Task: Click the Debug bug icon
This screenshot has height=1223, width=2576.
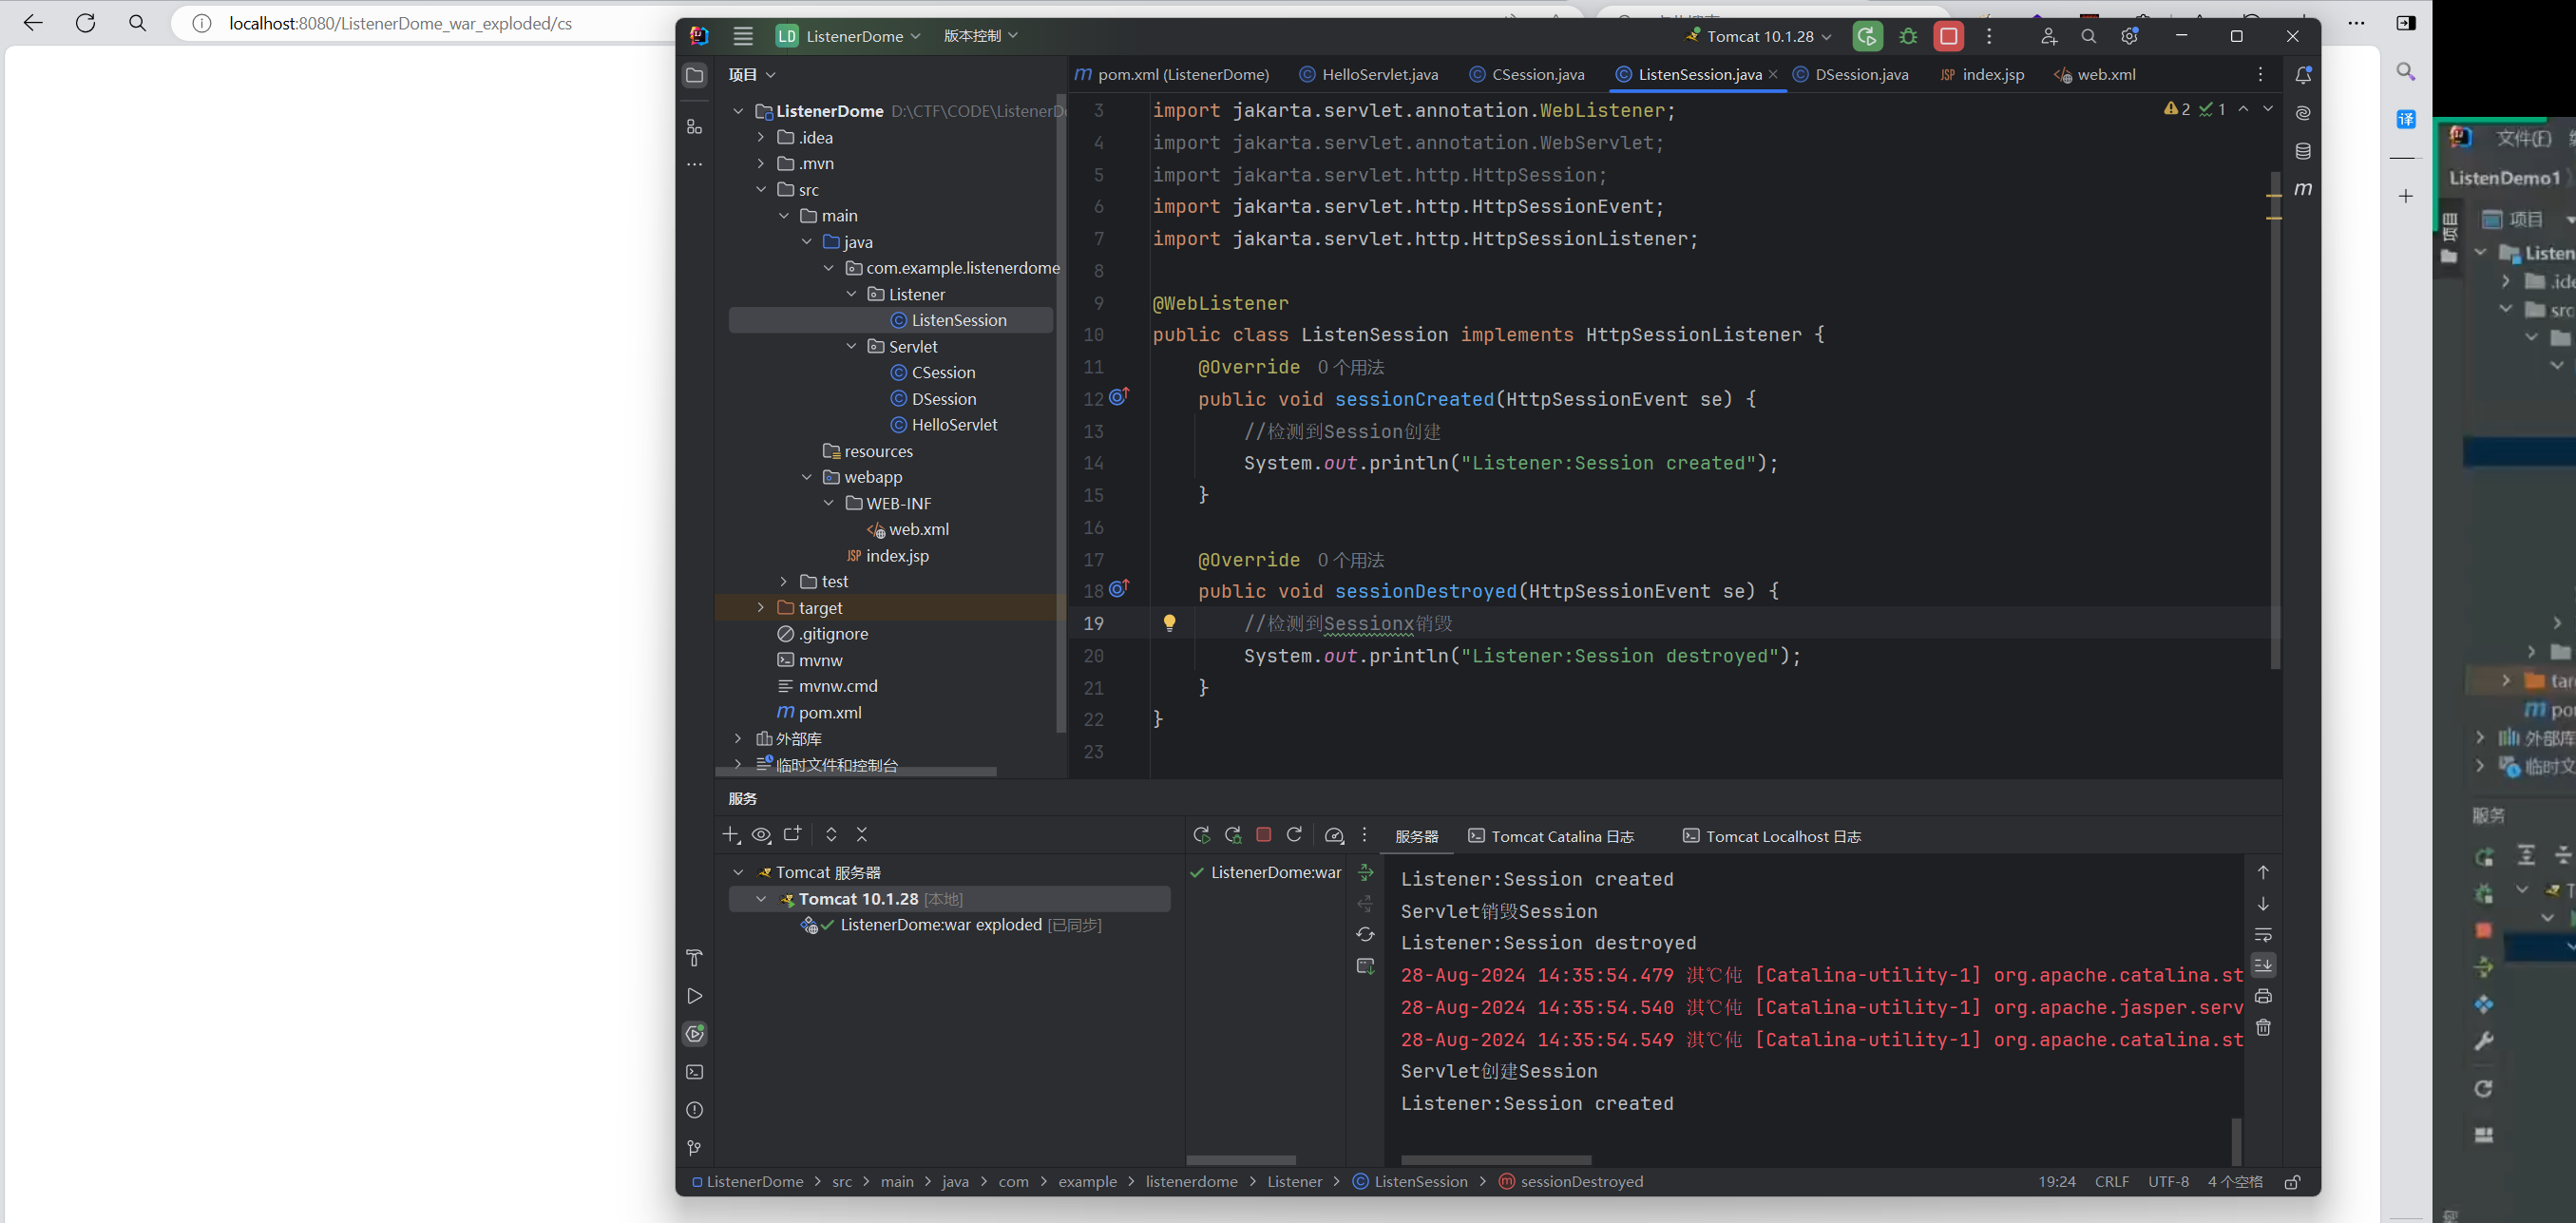Action: [x=1908, y=36]
